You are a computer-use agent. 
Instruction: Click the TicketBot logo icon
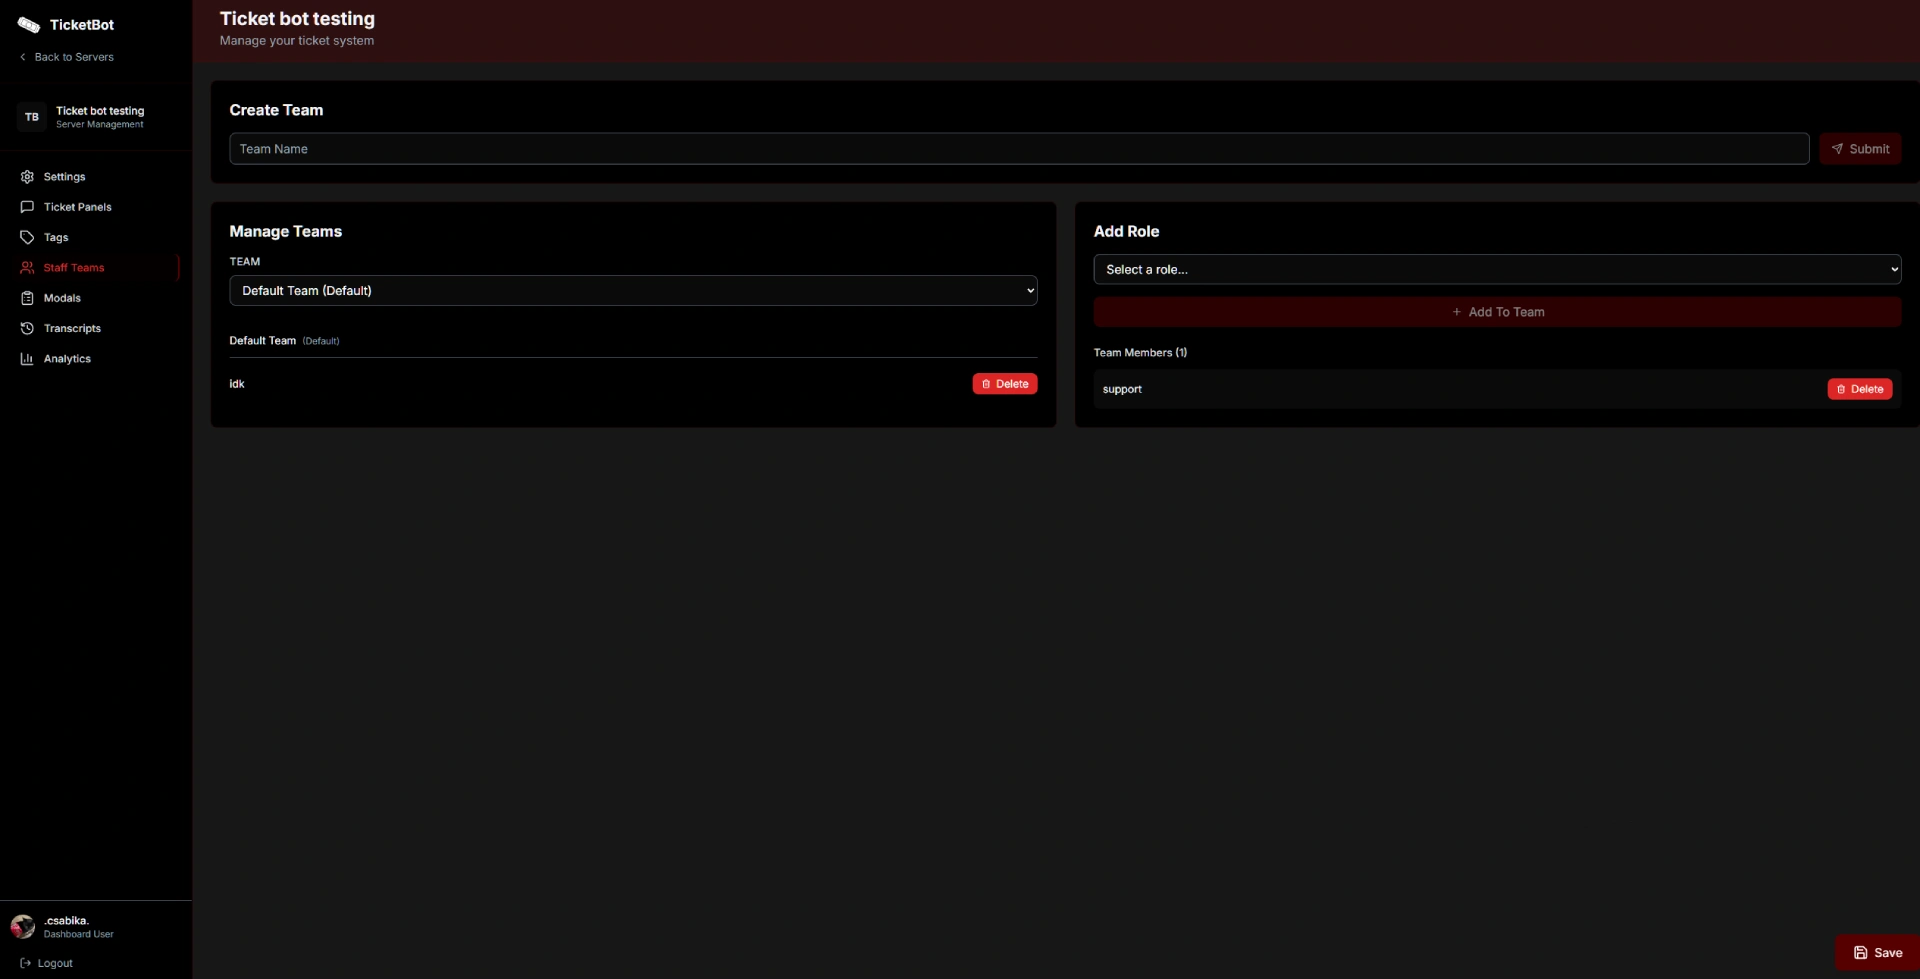(x=28, y=25)
